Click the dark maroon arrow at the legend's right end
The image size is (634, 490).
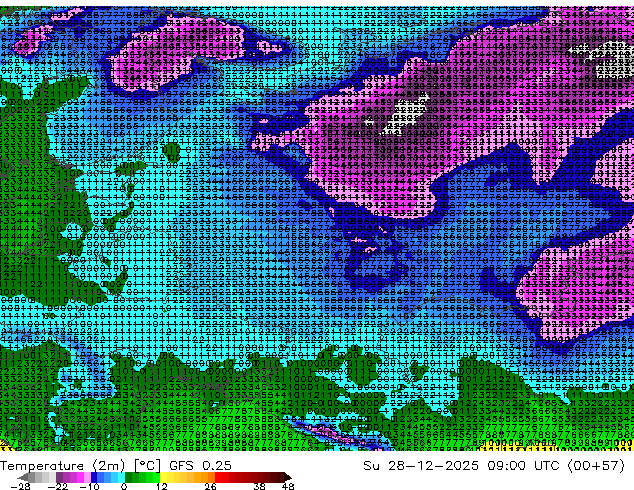[x=288, y=477]
